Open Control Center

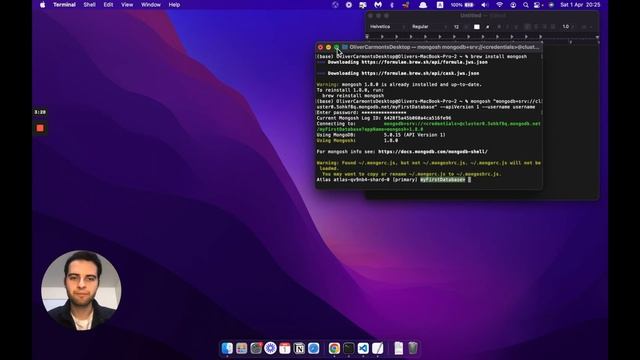(538, 5)
